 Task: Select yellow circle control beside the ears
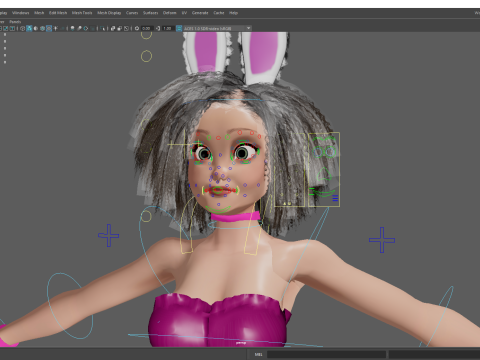[146, 56]
